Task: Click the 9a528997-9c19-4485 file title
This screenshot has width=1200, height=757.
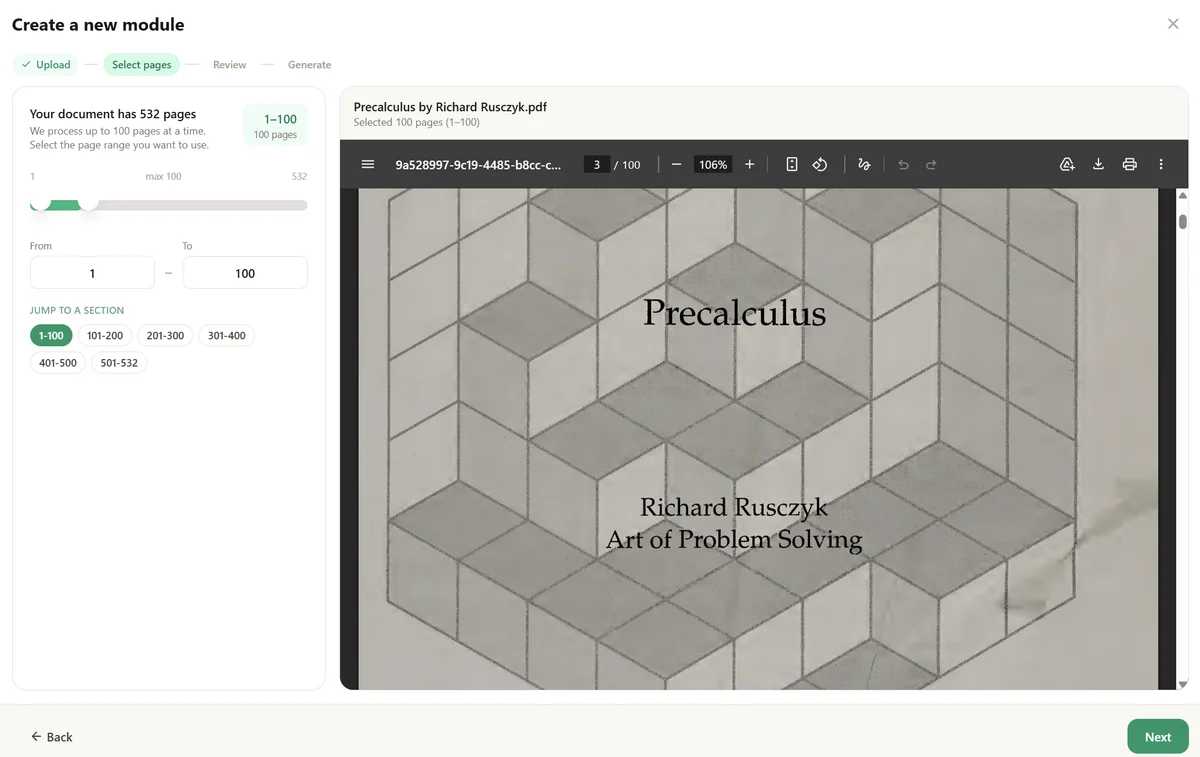Action: coord(478,165)
